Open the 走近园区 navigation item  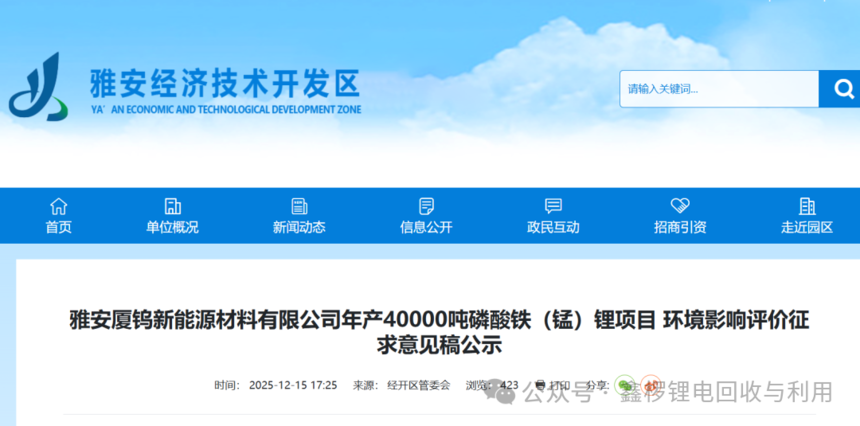click(x=807, y=216)
